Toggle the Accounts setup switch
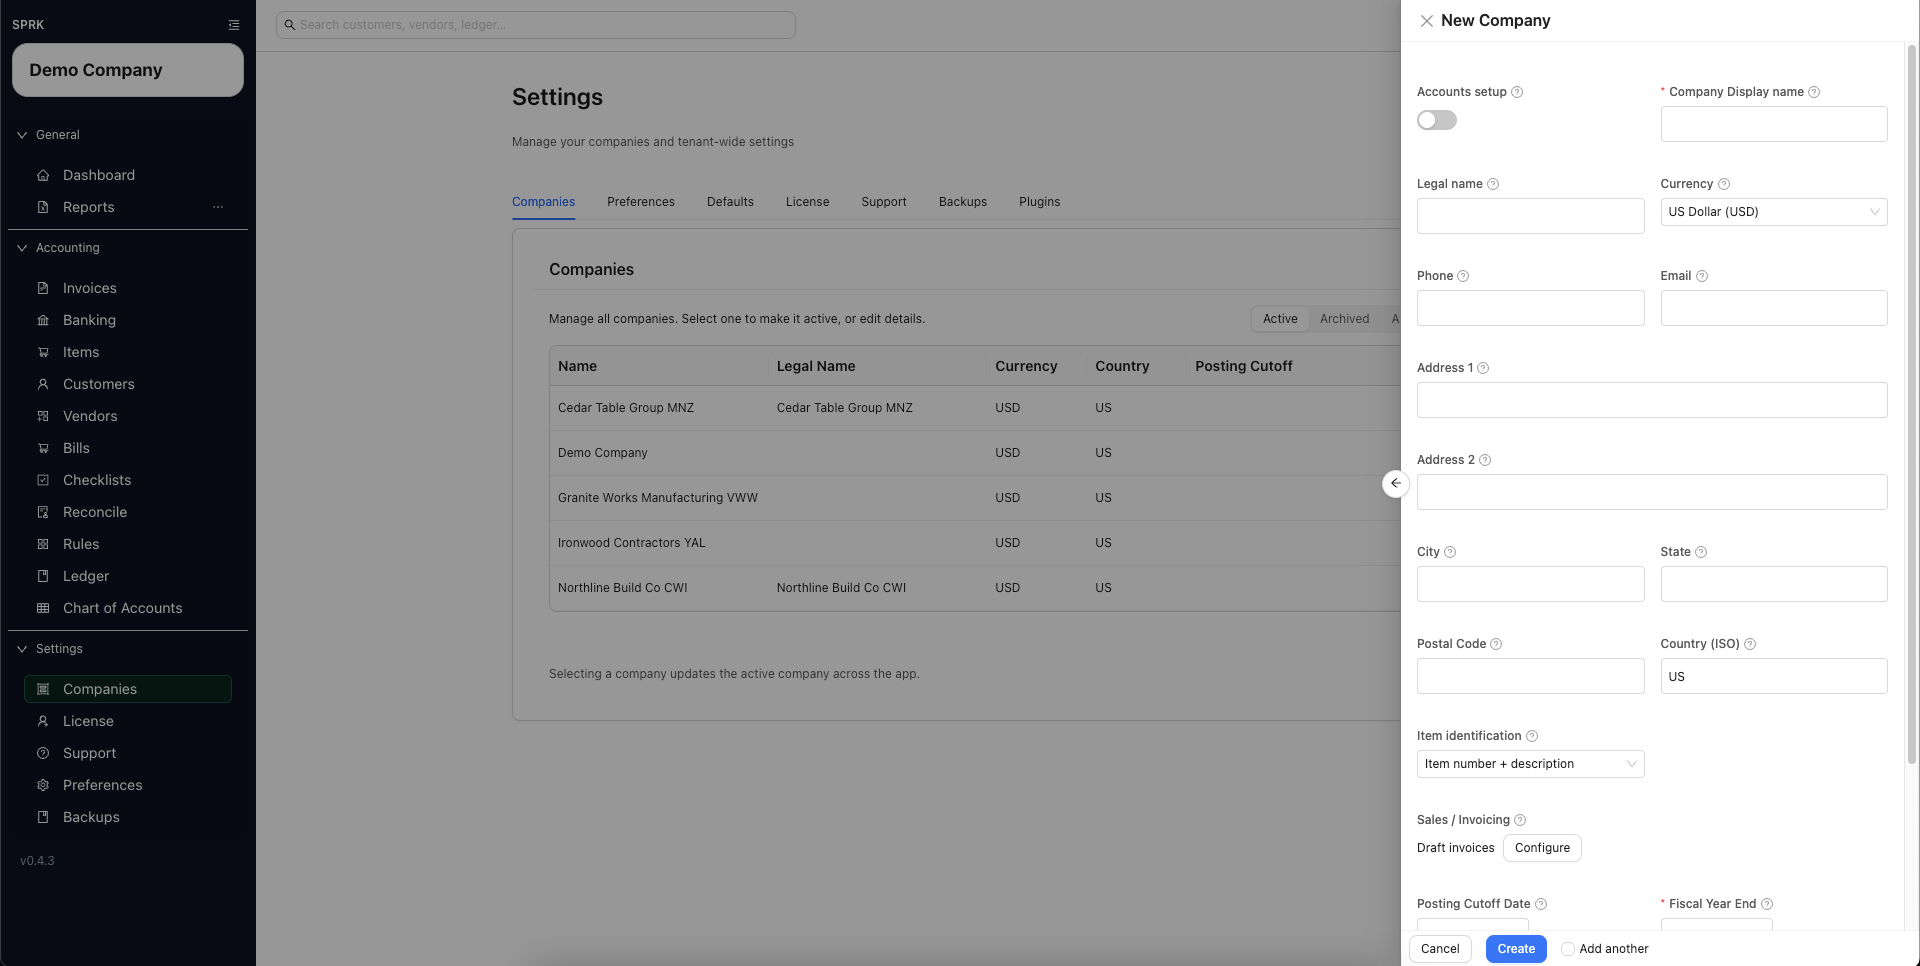 pos(1437,120)
